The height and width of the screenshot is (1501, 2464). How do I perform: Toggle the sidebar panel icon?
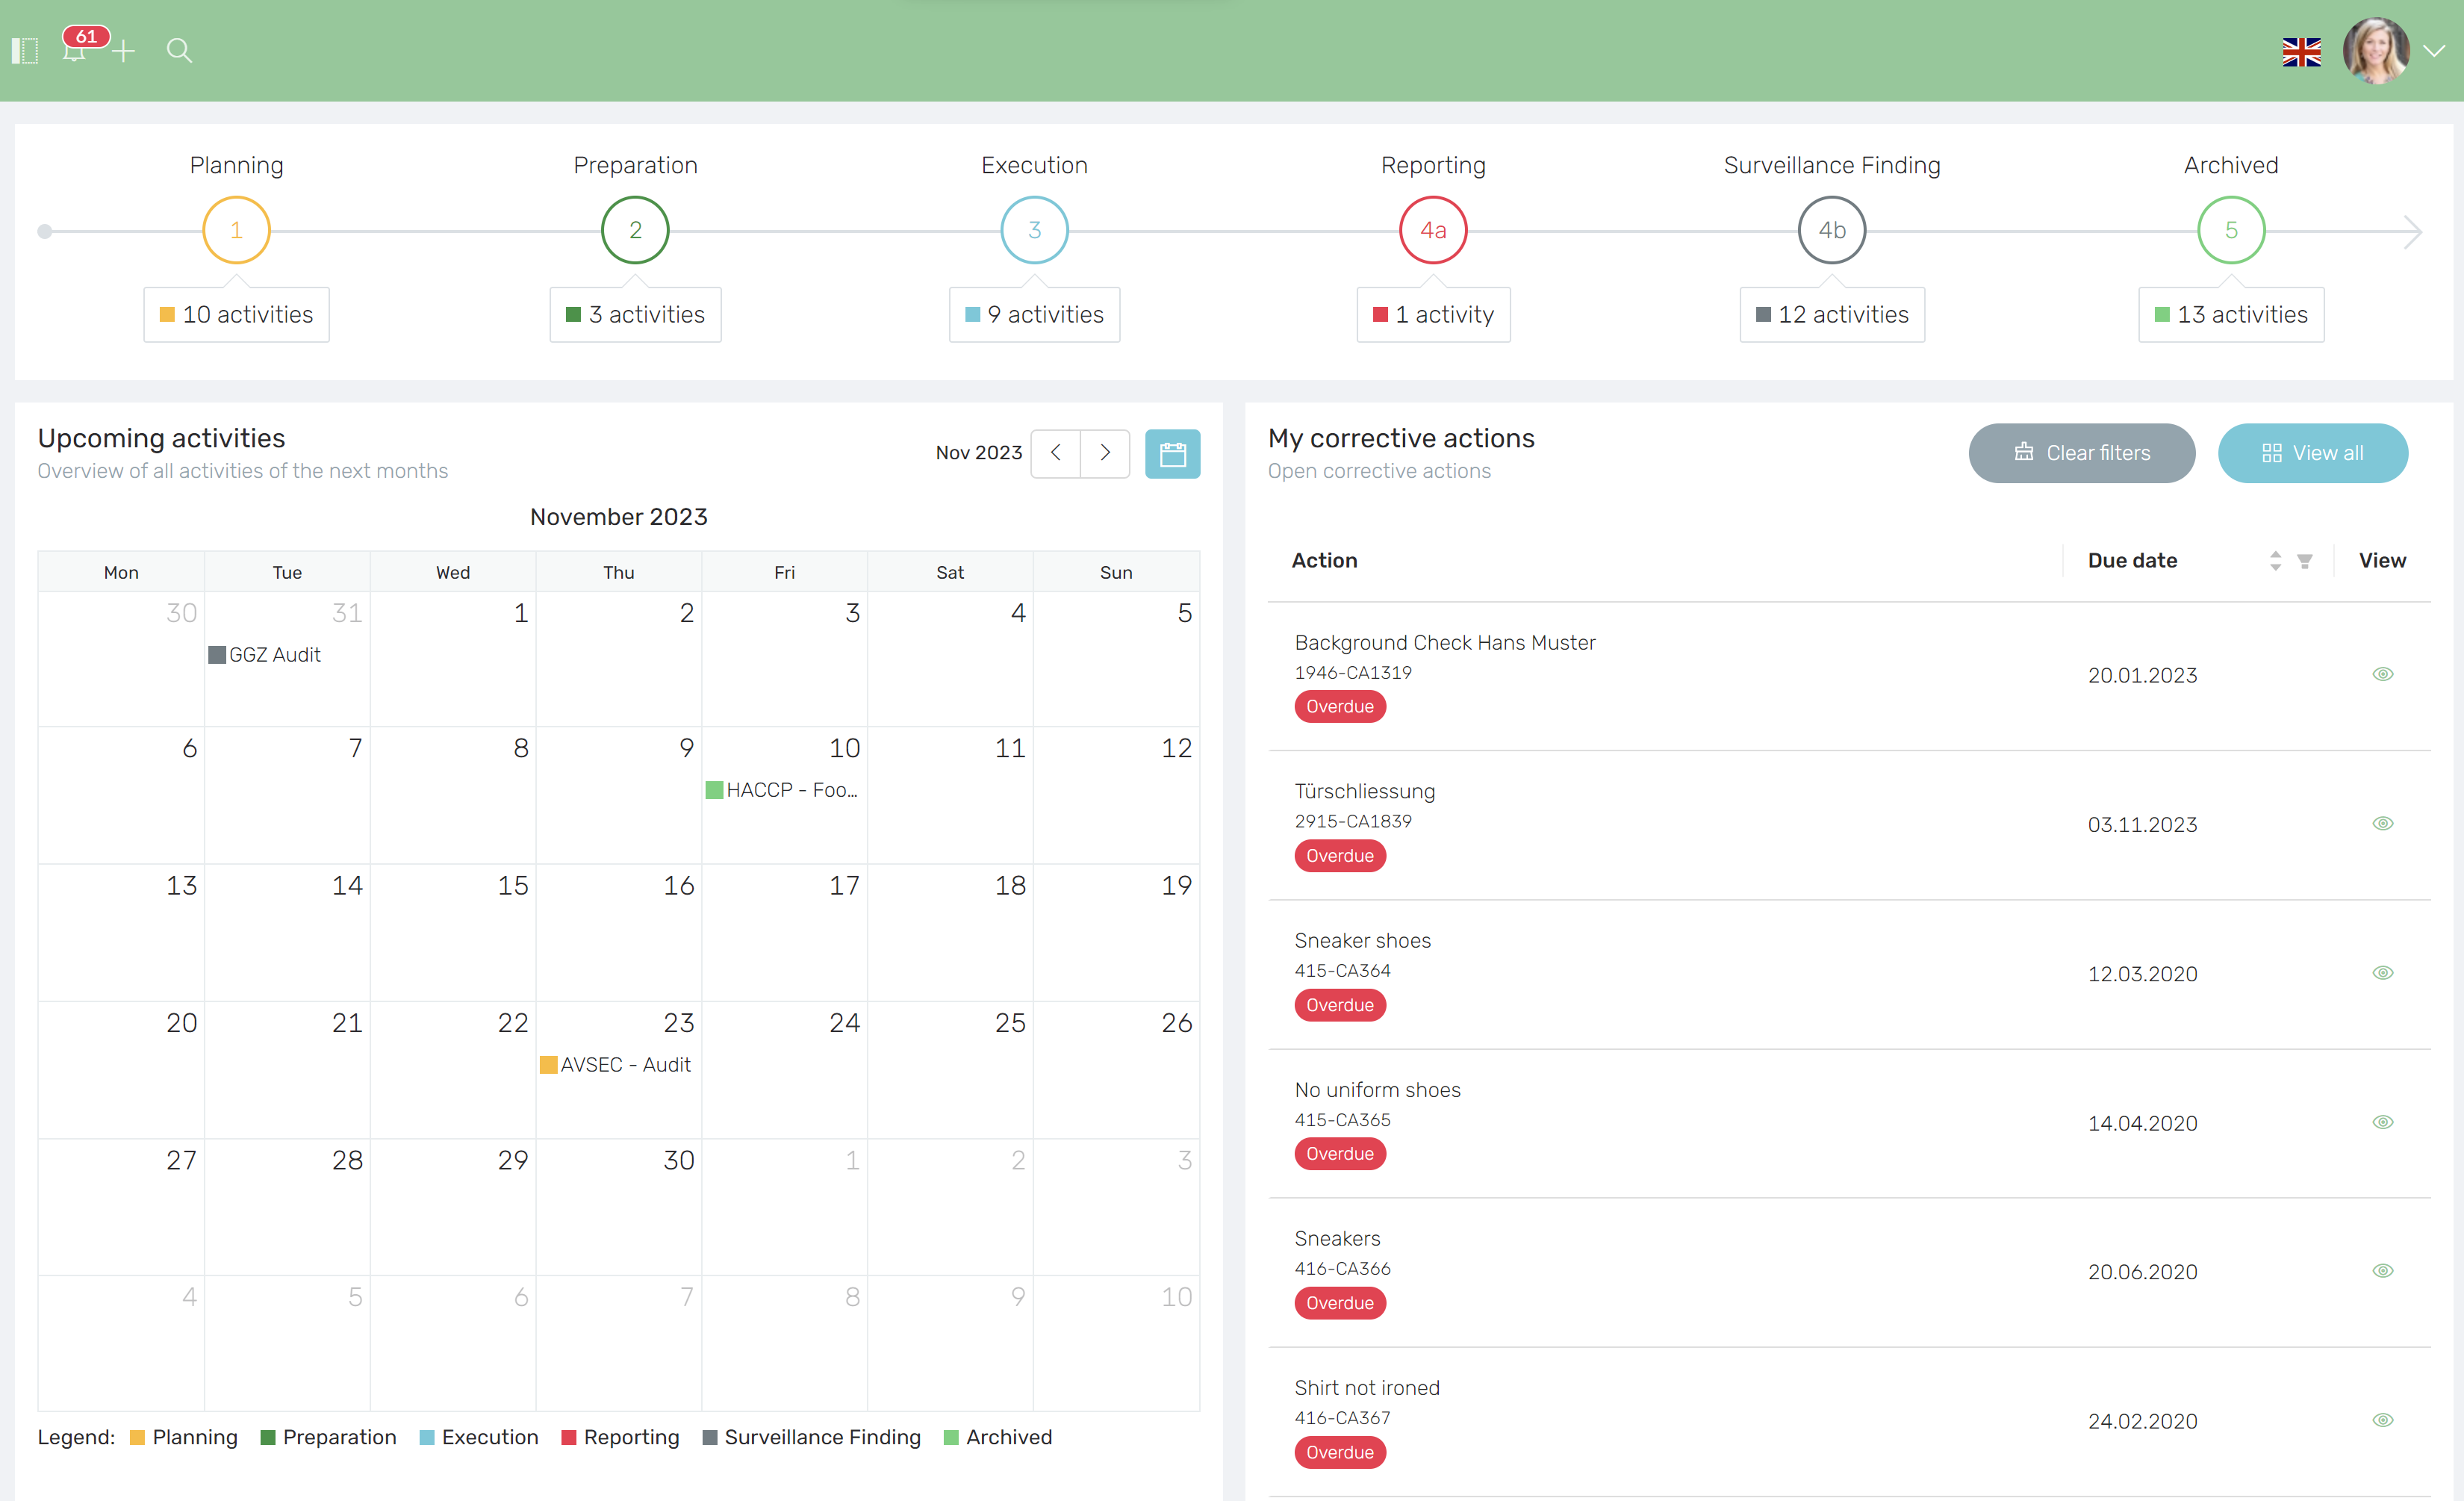pos(25,50)
